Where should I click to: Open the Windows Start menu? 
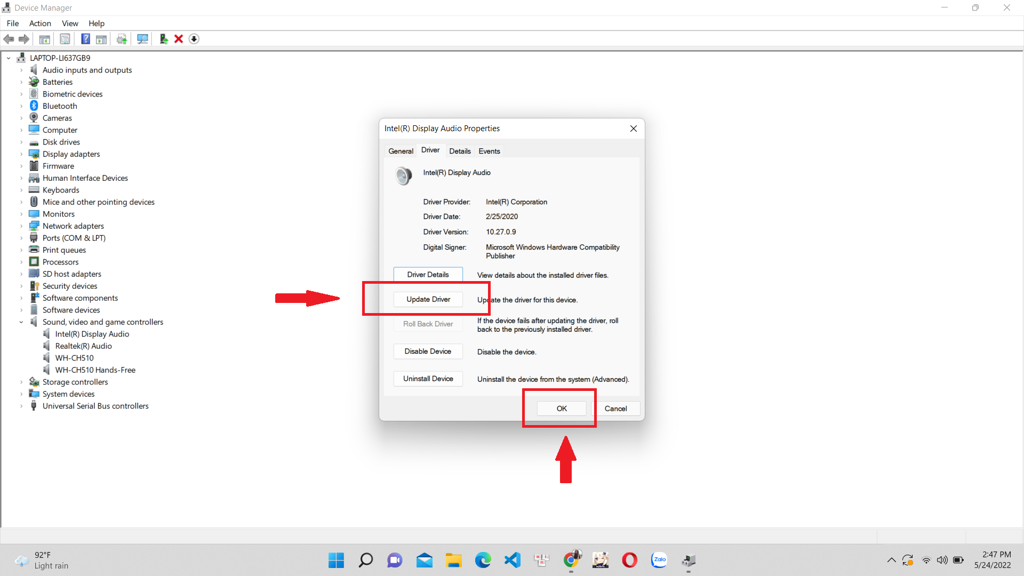pyautogui.click(x=336, y=560)
